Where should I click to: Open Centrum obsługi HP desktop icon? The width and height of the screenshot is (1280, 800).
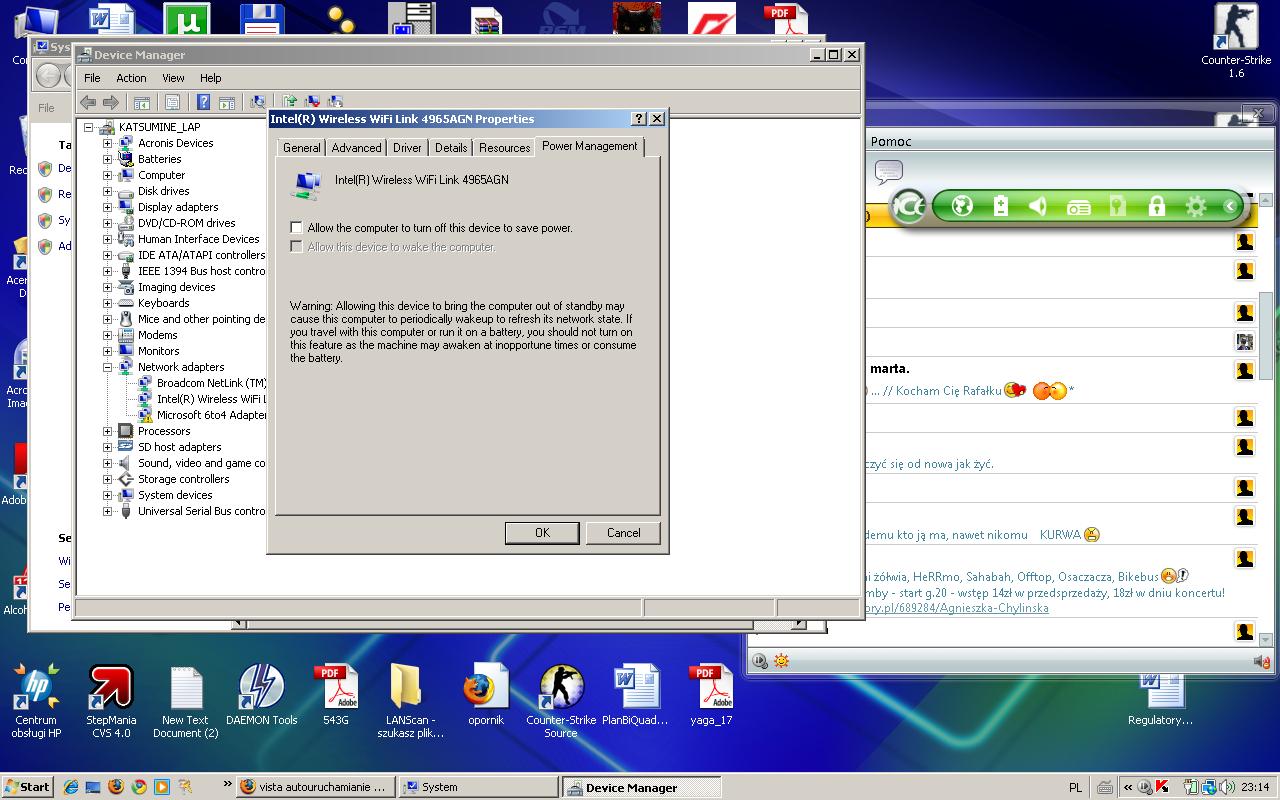(36, 701)
